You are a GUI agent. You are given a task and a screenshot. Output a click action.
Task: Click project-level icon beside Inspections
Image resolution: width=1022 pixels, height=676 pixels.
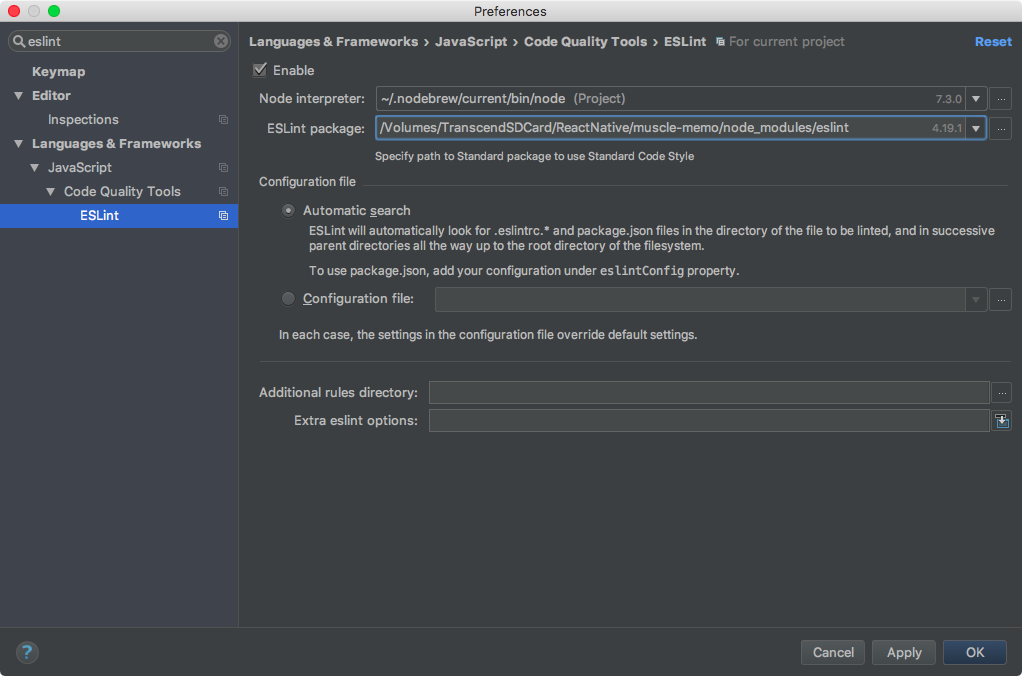224,120
